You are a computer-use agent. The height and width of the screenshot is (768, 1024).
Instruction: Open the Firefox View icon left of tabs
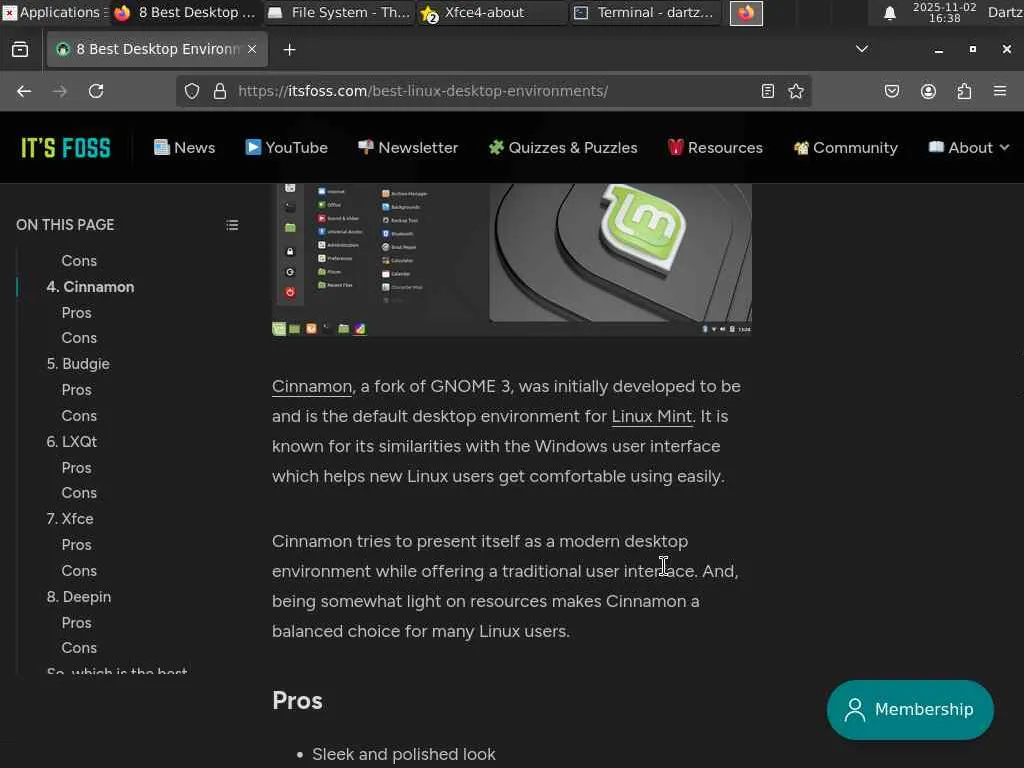click(x=20, y=50)
